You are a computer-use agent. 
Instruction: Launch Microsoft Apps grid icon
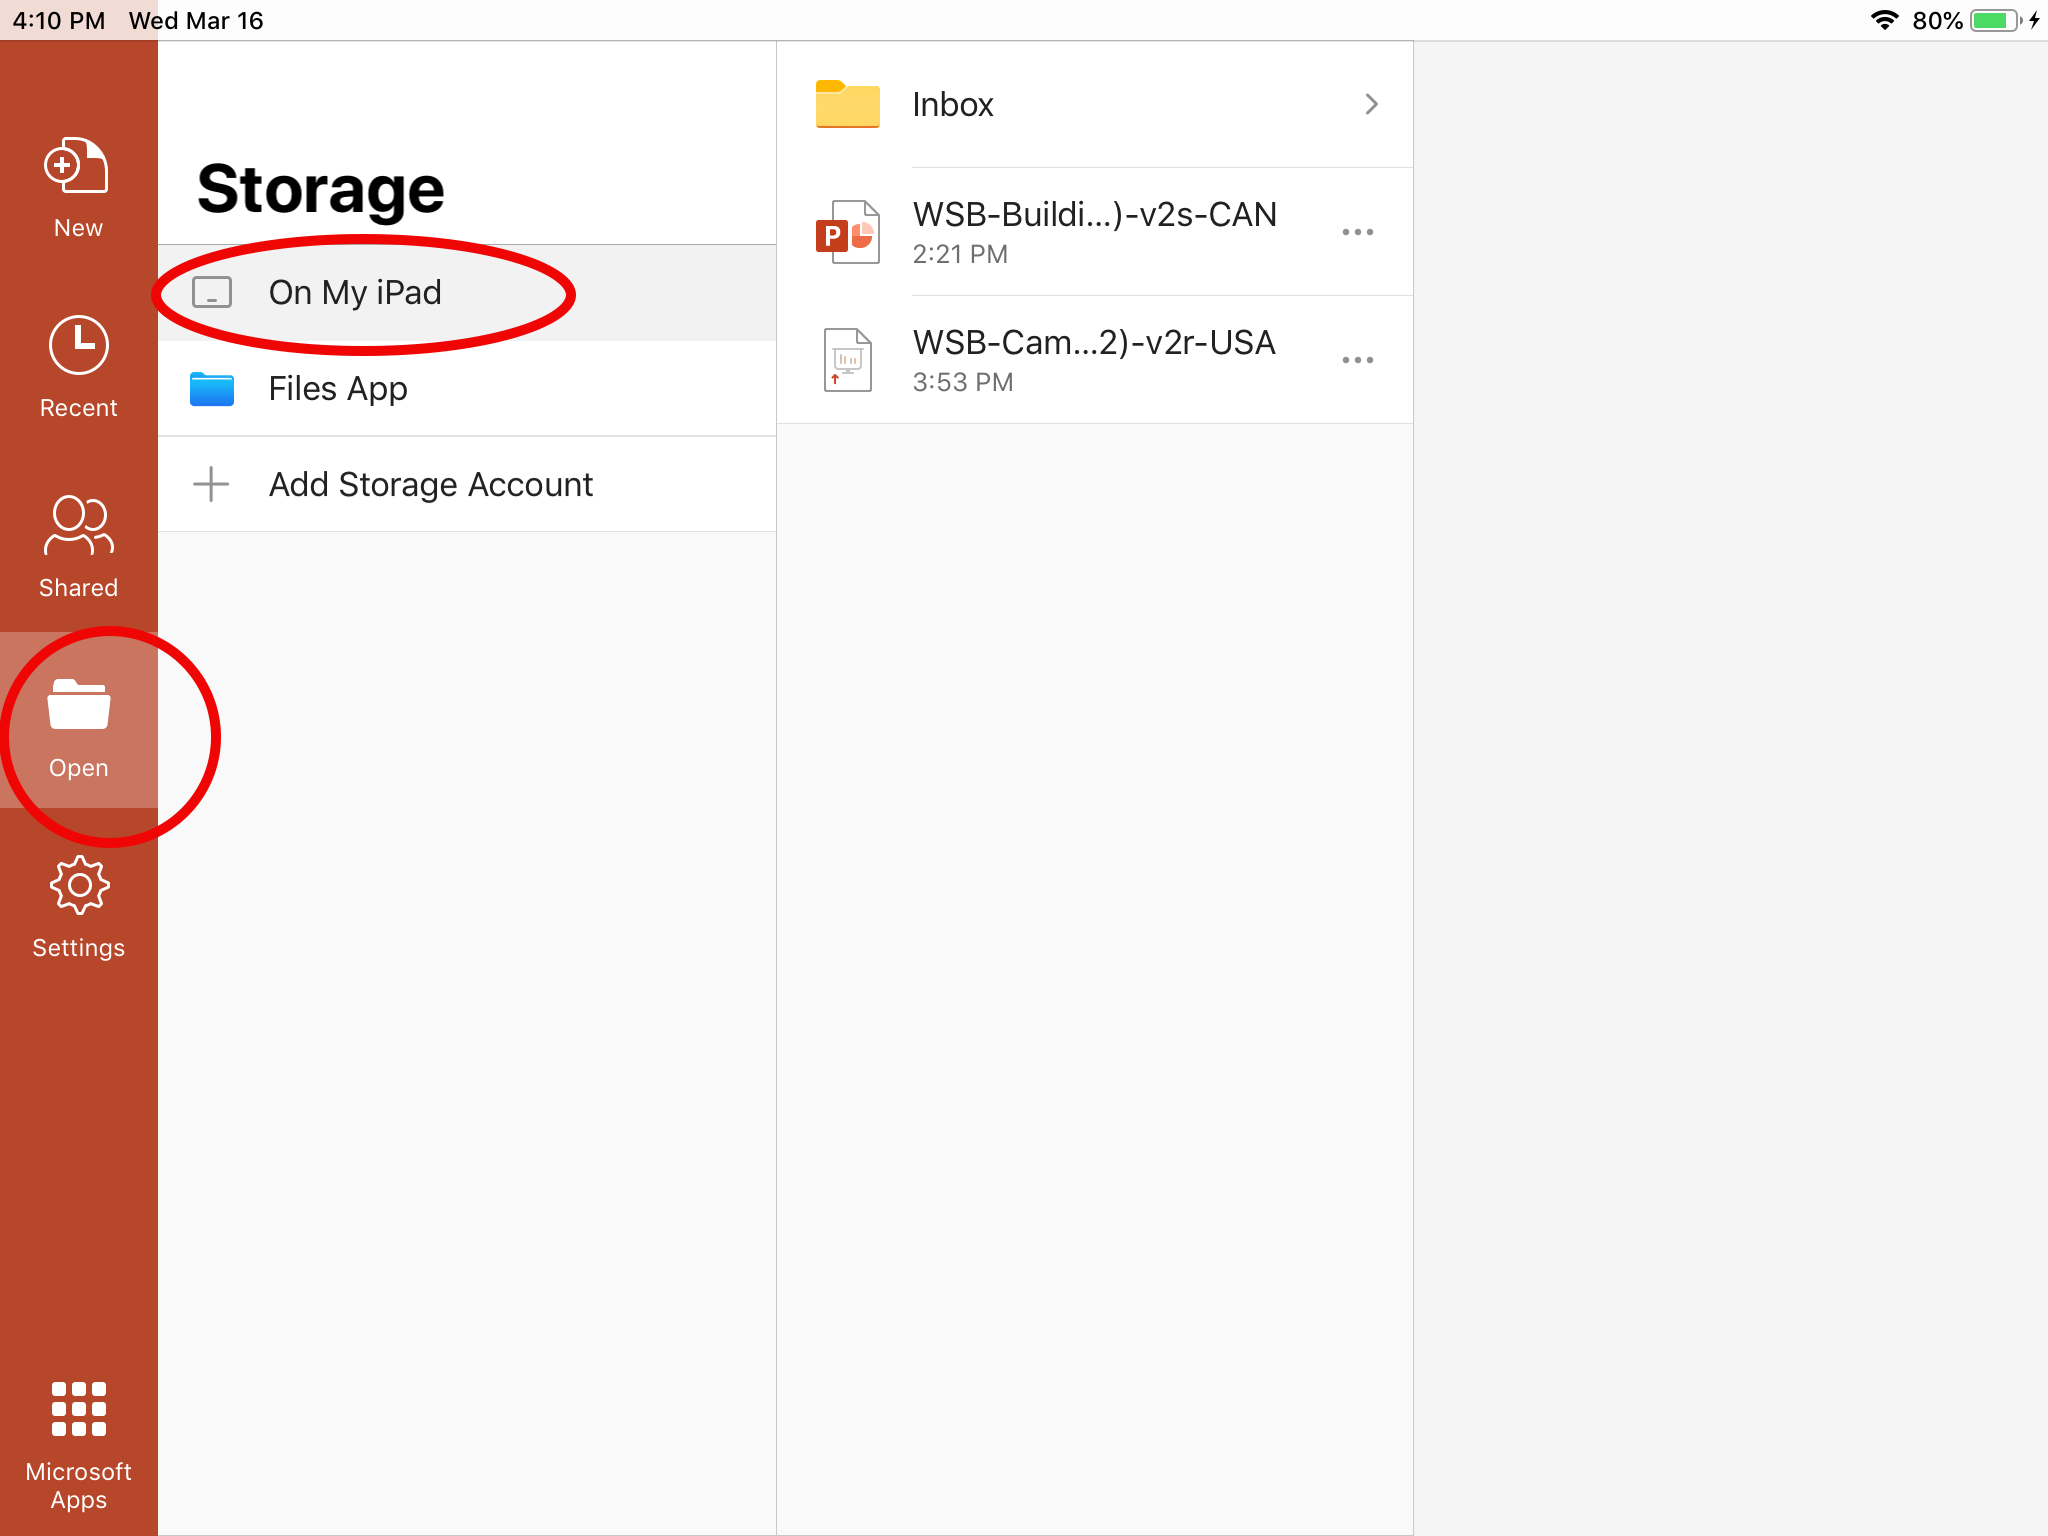(78, 1409)
